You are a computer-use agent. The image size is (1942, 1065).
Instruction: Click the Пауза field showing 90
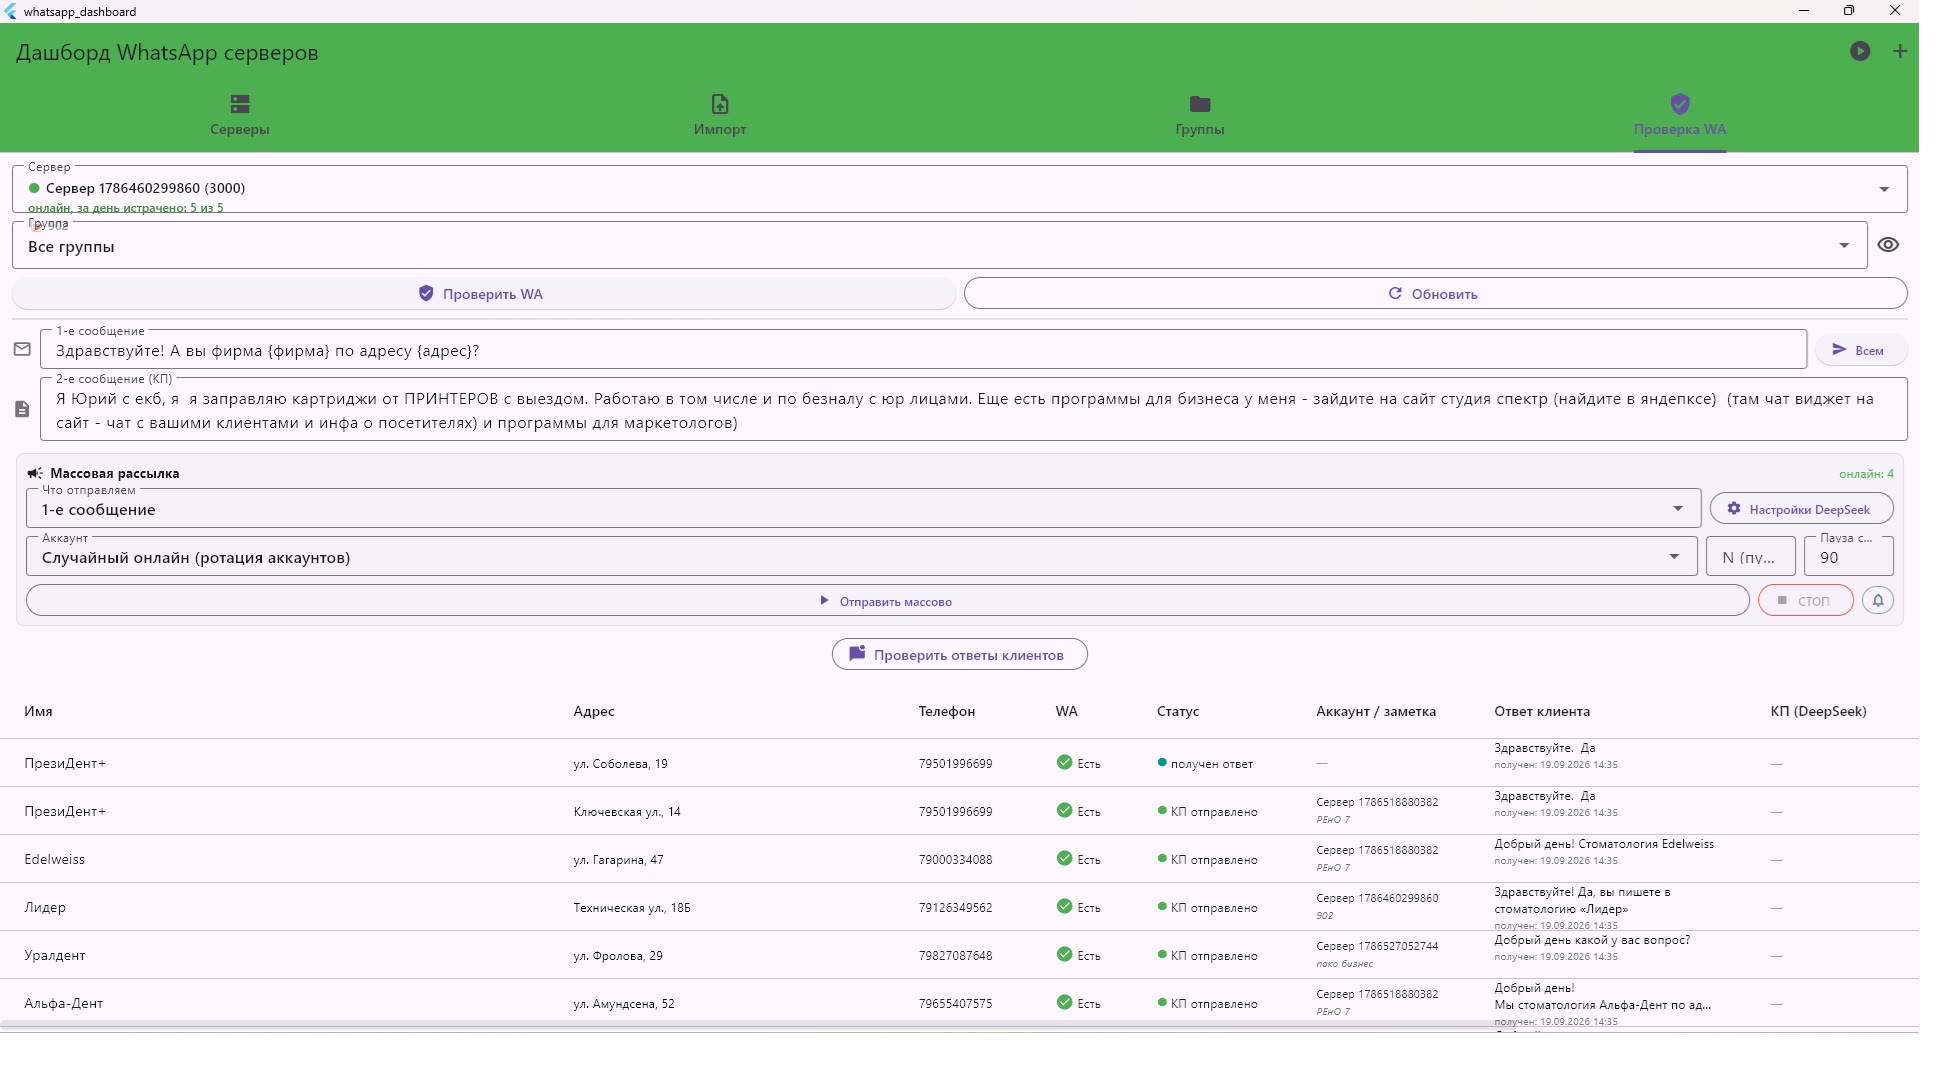(1848, 557)
